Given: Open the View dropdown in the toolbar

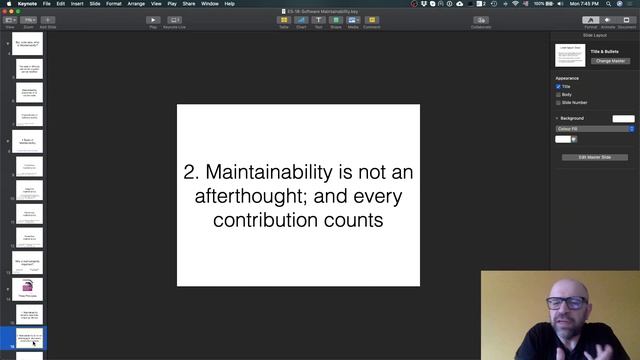Looking at the screenshot, I should click(9, 20).
